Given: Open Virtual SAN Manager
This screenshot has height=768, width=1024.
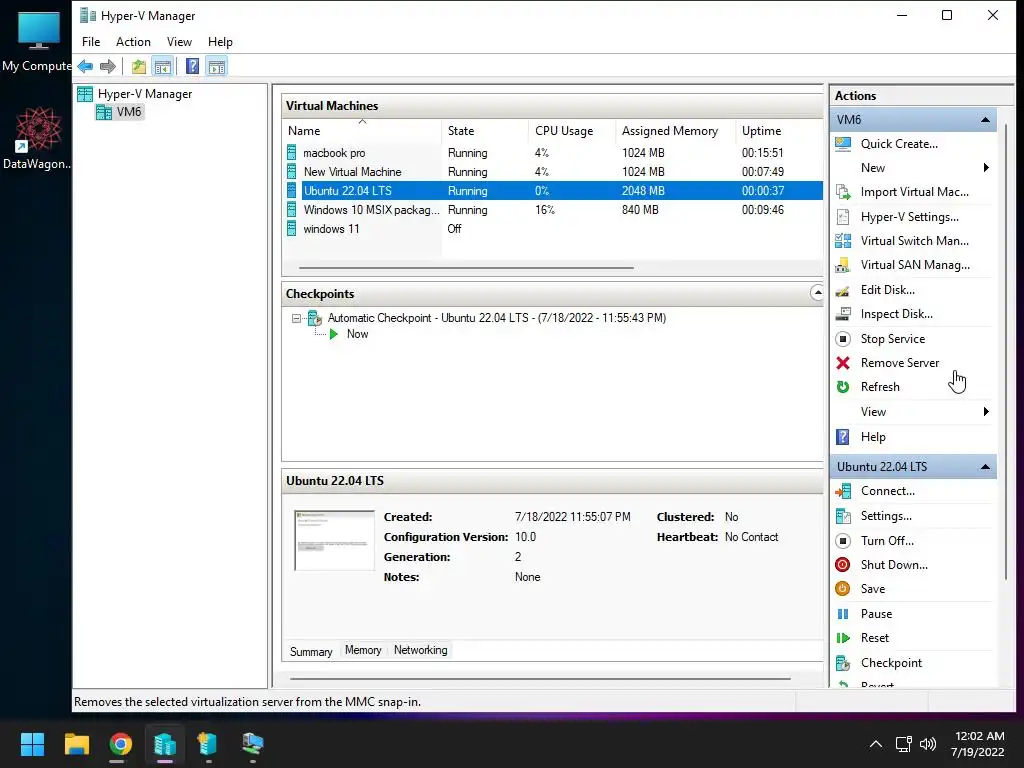Looking at the screenshot, I should 915,265.
